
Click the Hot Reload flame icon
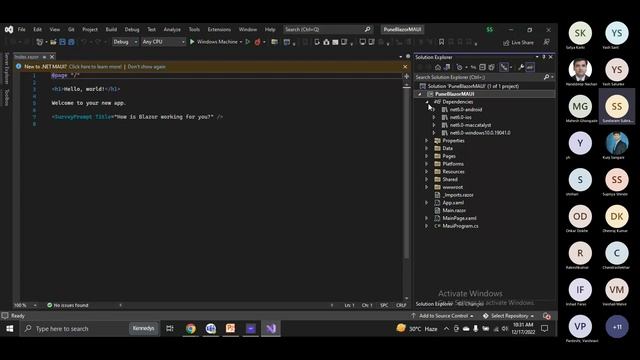[257, 42]
